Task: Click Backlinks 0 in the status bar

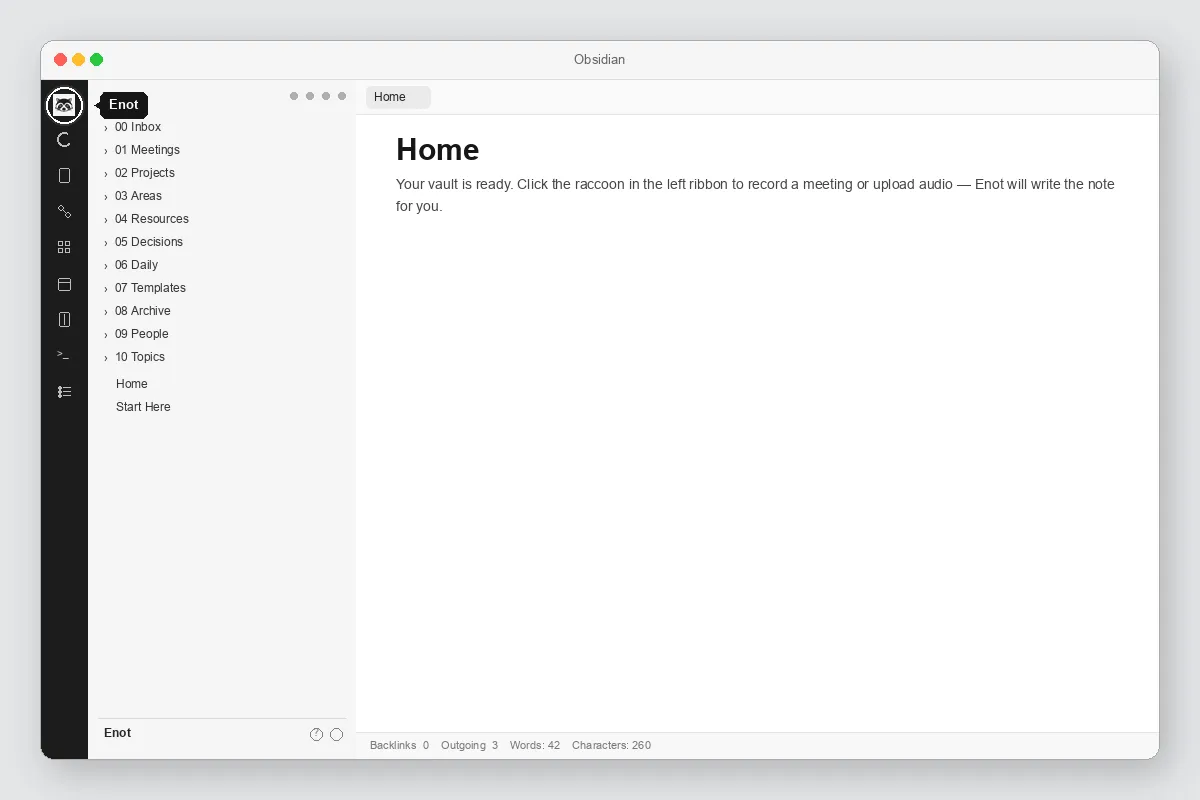Action: click(399, 745)
